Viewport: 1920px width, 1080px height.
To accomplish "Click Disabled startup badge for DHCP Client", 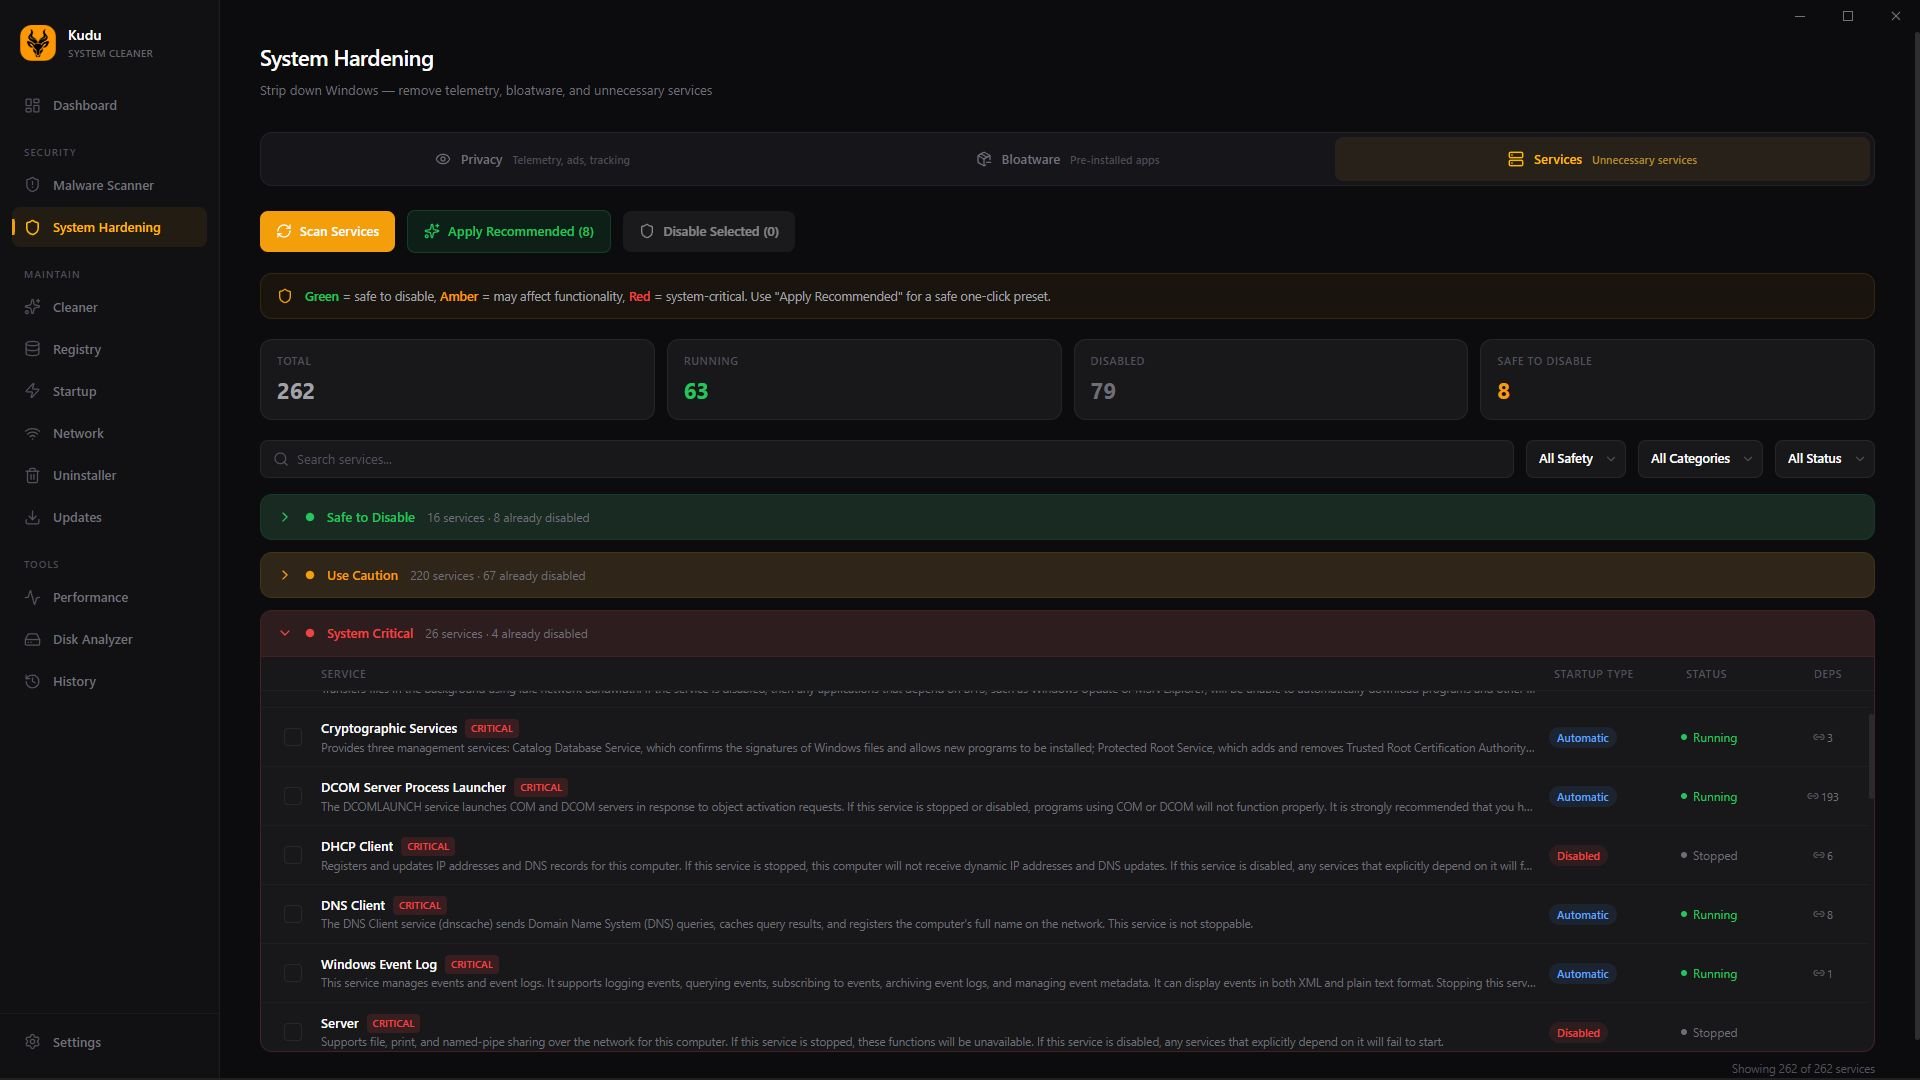I will pyautogui.click(x=1578, y=856).
